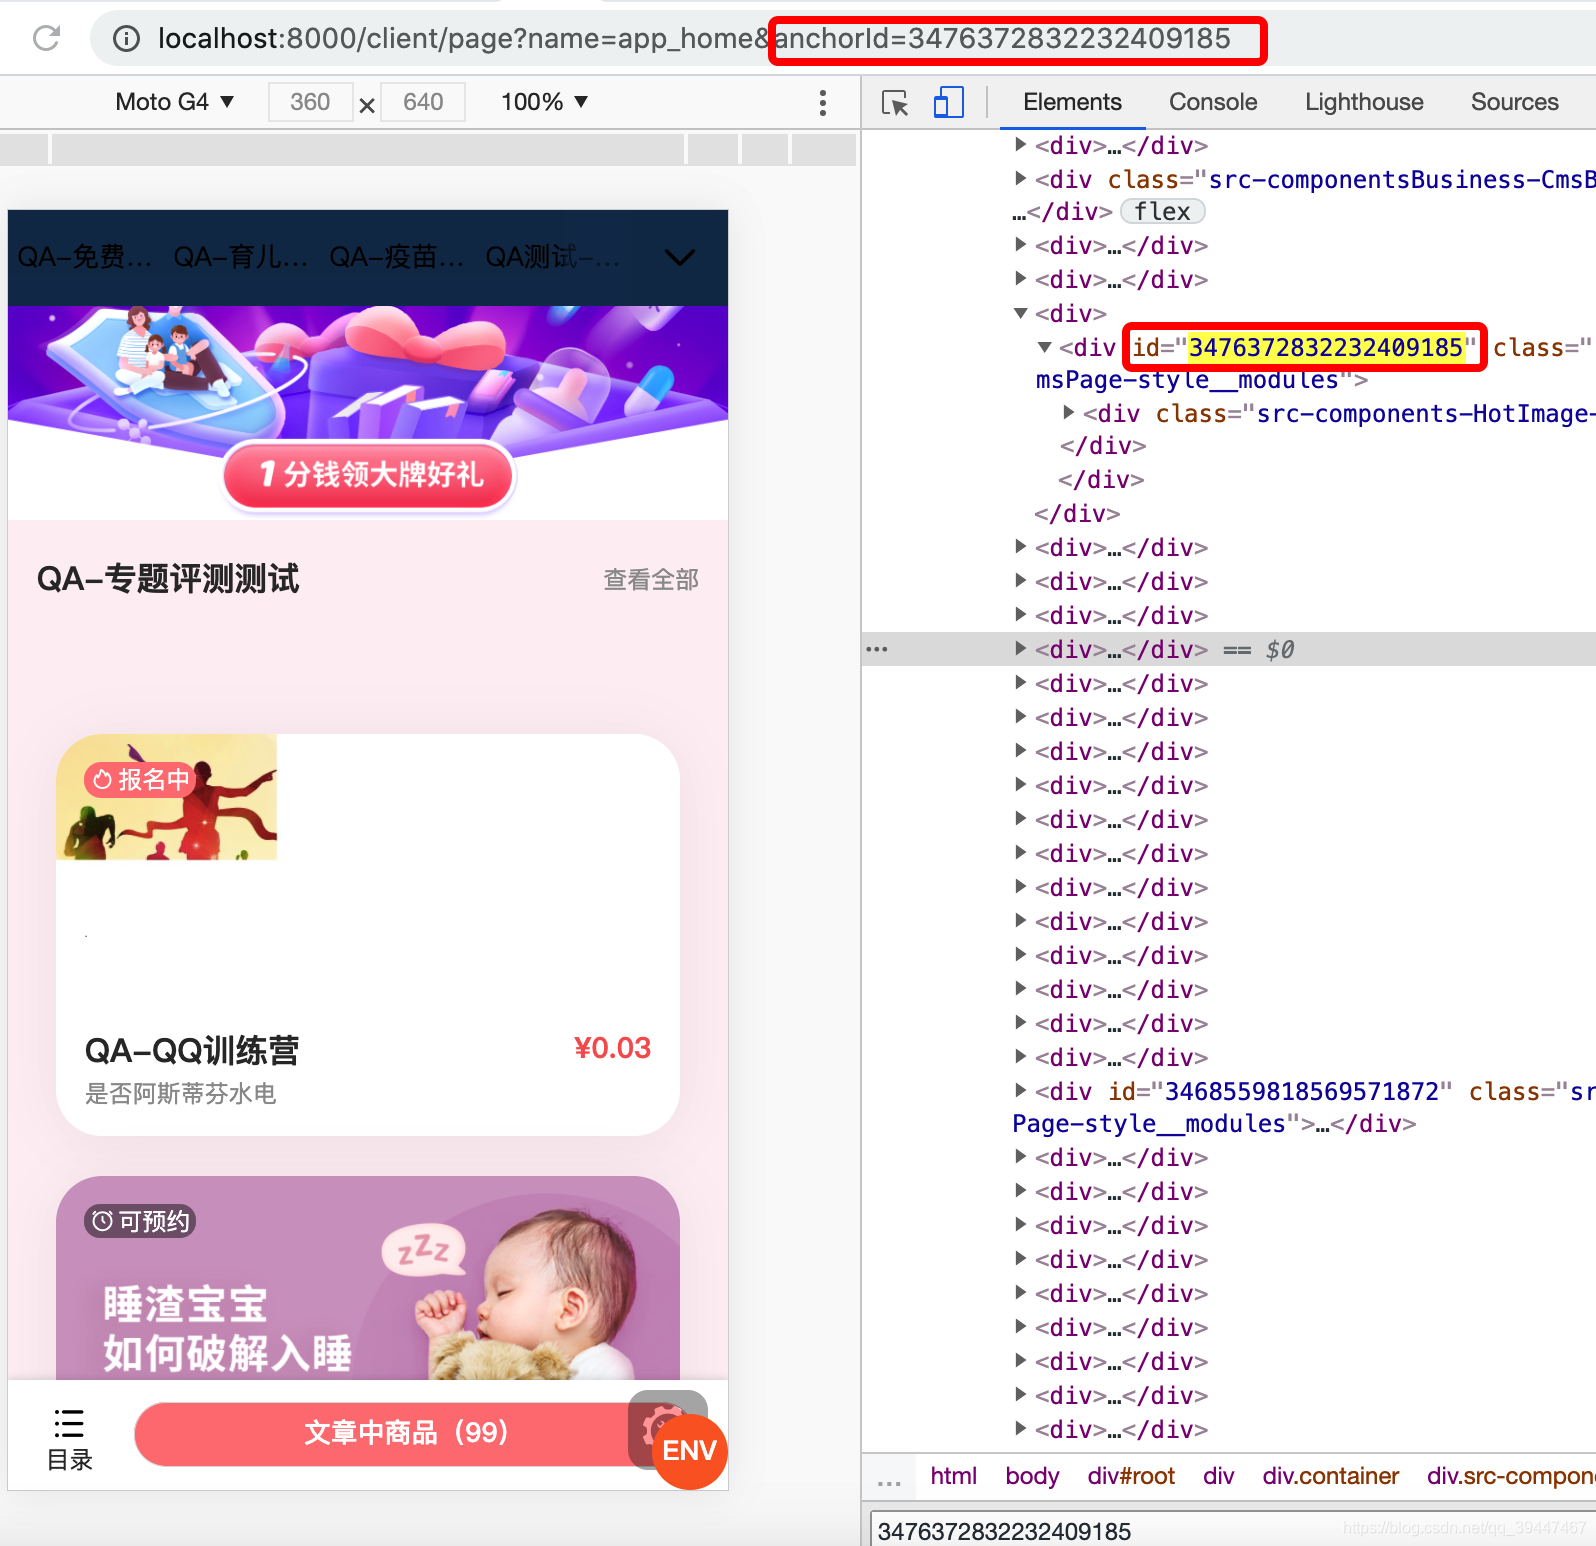Viewport: 1596px width, 1546px height.
Task: Switch to Sources tab
Action: [x=1514, y=102]
